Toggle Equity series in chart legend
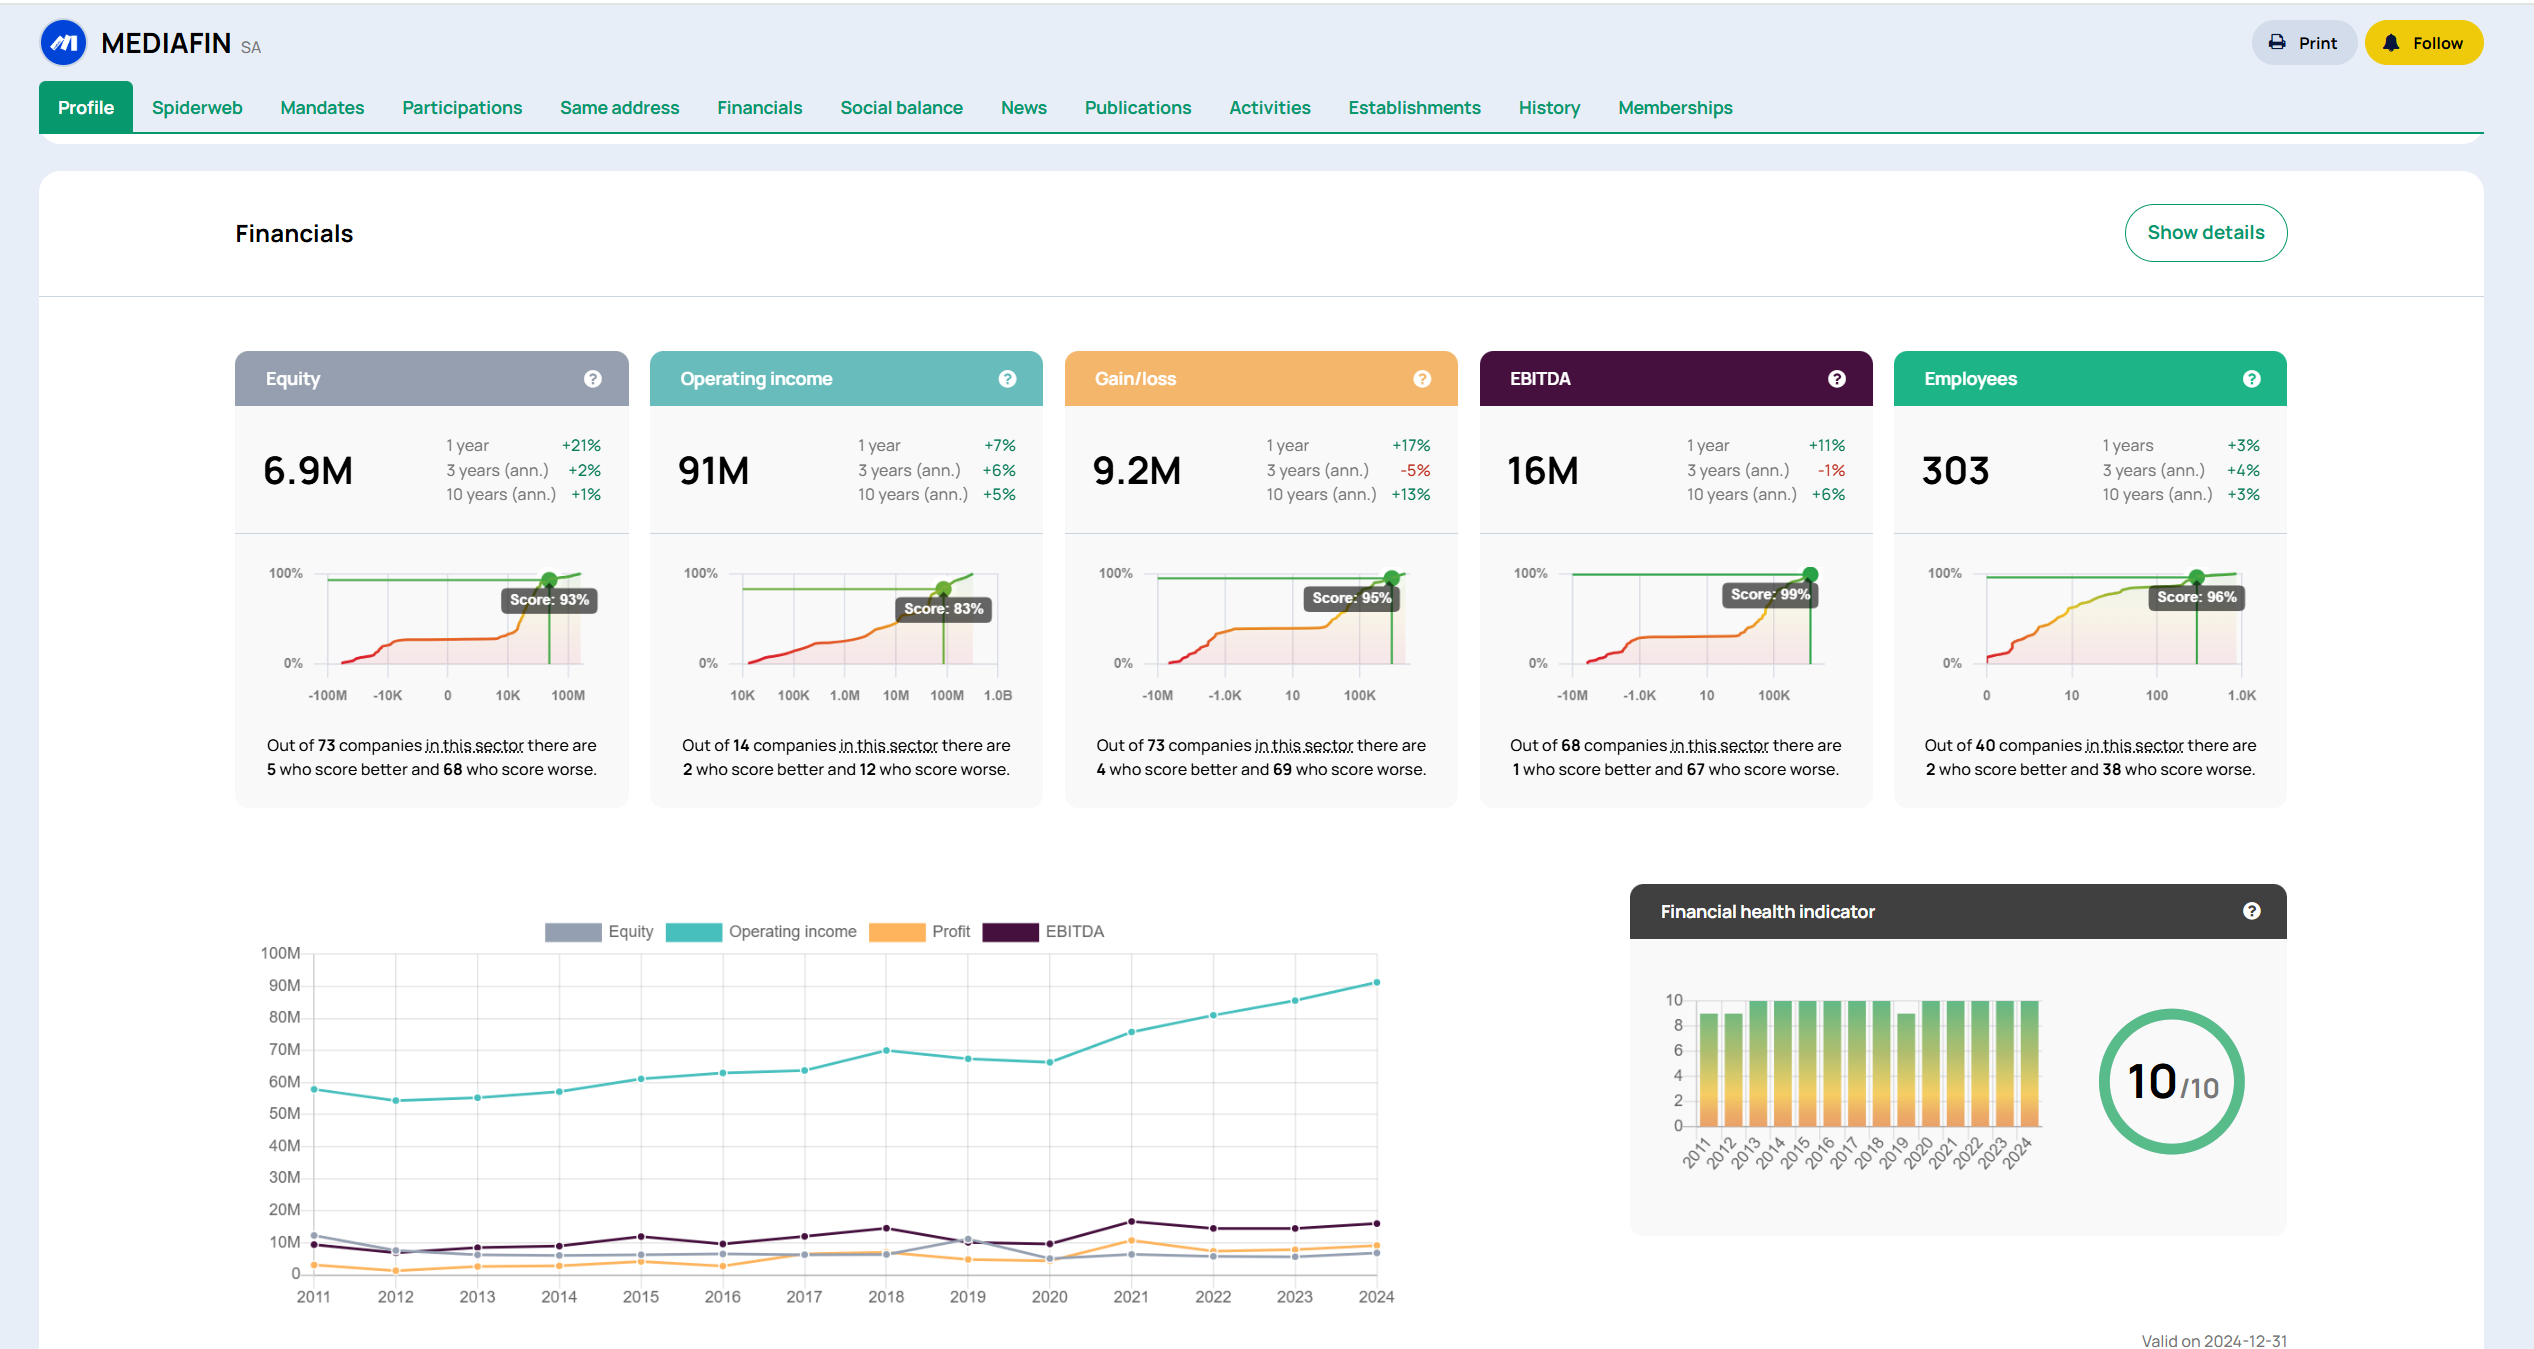This screenshot has width=2534, height=1349. (x=599, y=932)
